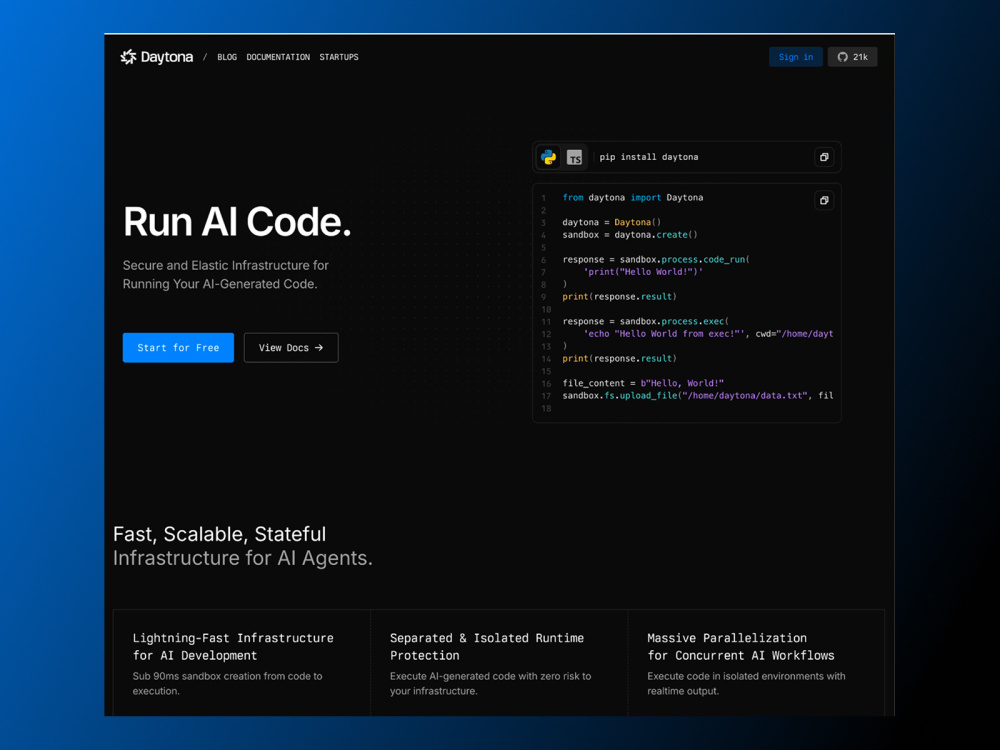Image resolution: width=1000 pixels, height=750 pixels.
Task: Click code line 'response = sandbox.process.exec('
Action: (645, 321)
